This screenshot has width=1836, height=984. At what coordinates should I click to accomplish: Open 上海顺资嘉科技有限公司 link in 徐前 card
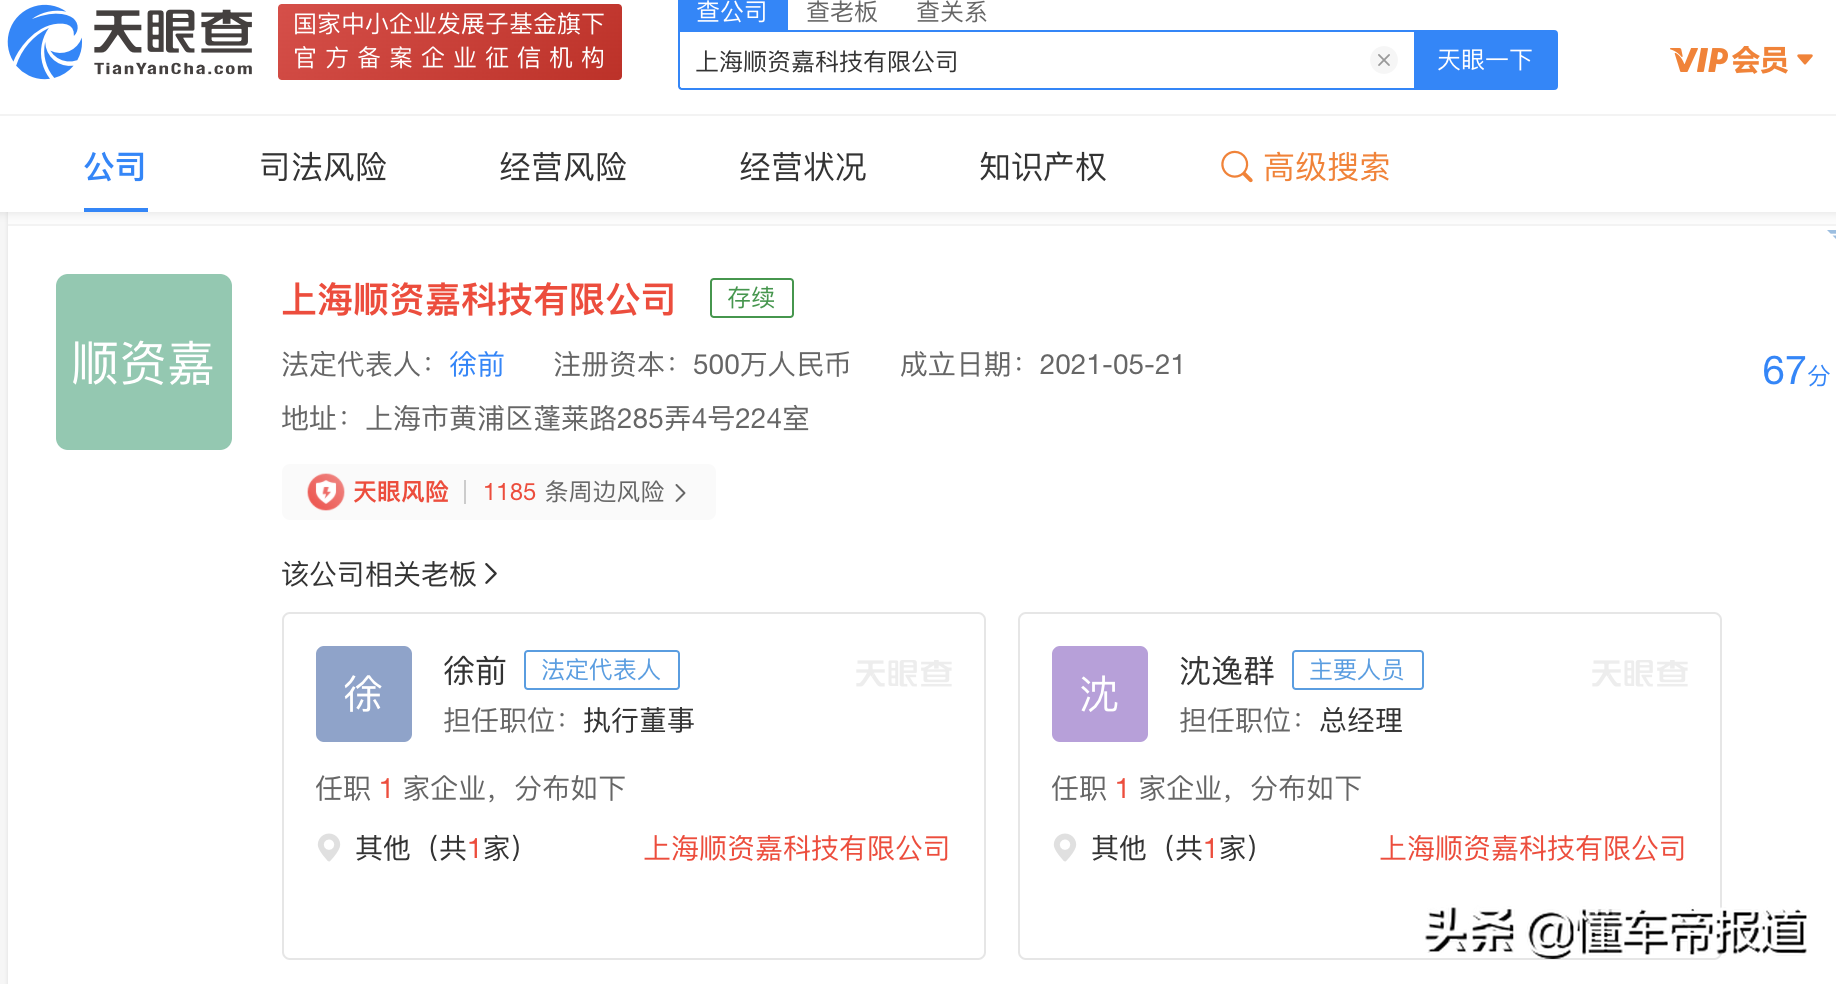click(797, 849)
